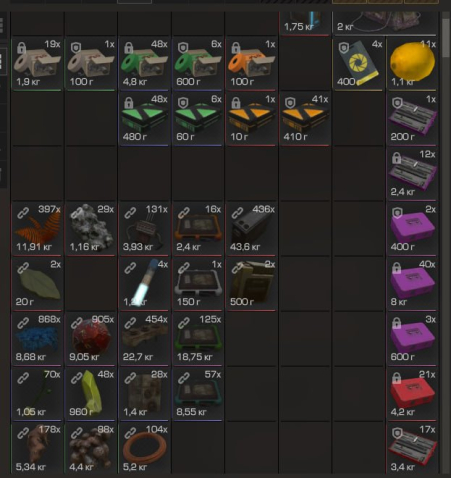This screenshot has width=451, height=478.
Task: Select the shielded aperture card pack 4x
Action: click(358, 64)
